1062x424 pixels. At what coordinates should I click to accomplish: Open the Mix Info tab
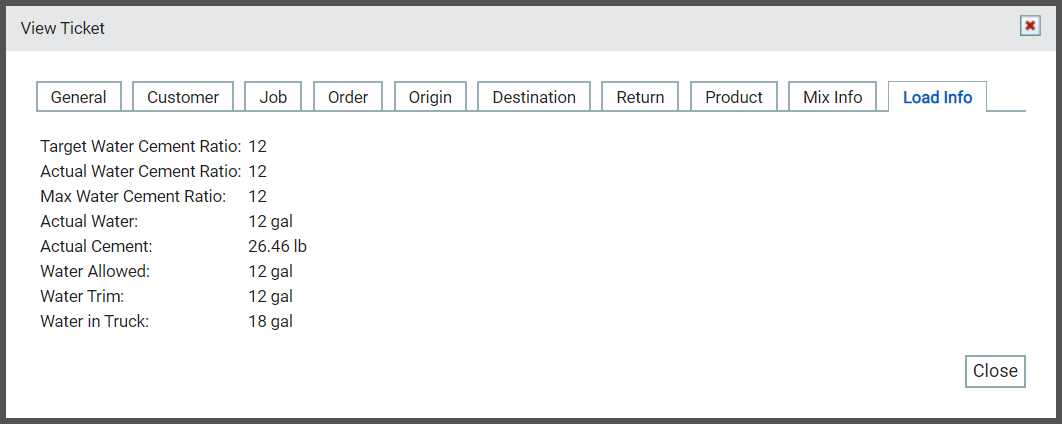coord(832,97)
